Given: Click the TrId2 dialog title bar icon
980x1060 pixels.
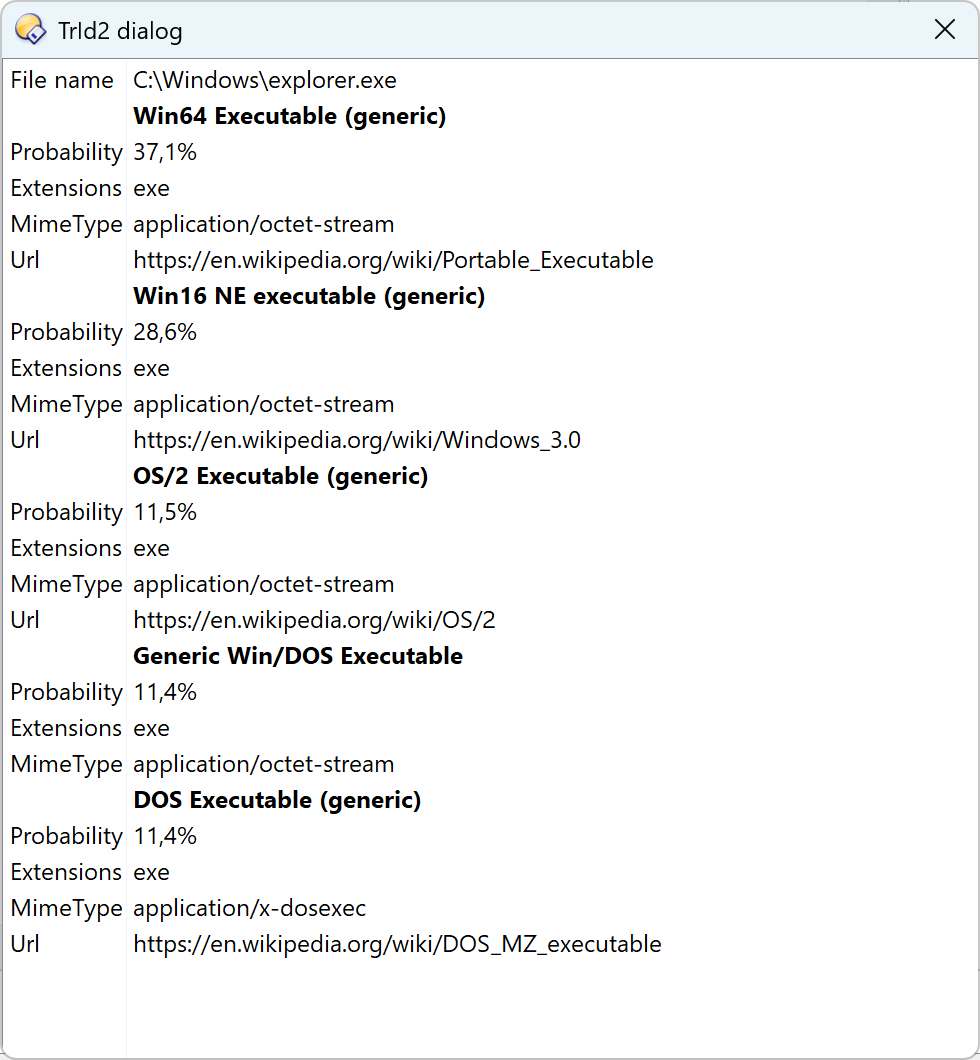Looking at the screenshot, I should tap(30, 30).
